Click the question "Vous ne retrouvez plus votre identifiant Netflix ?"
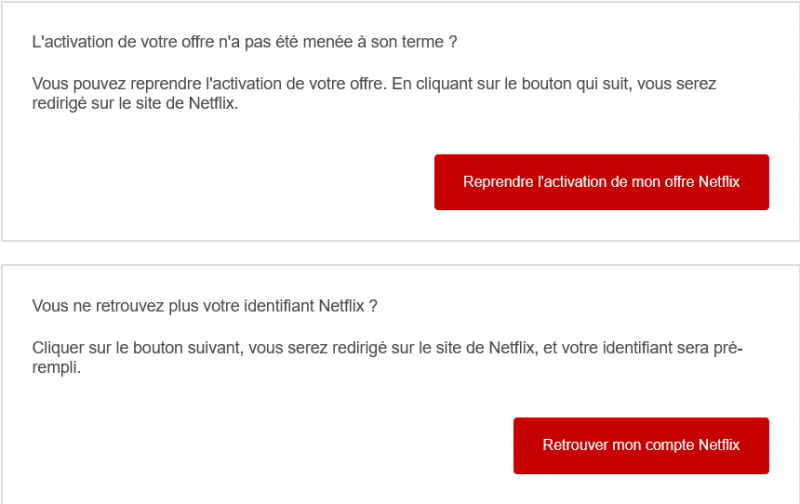The height and width of the screenshot is (504, 800). tap(205, 305)
